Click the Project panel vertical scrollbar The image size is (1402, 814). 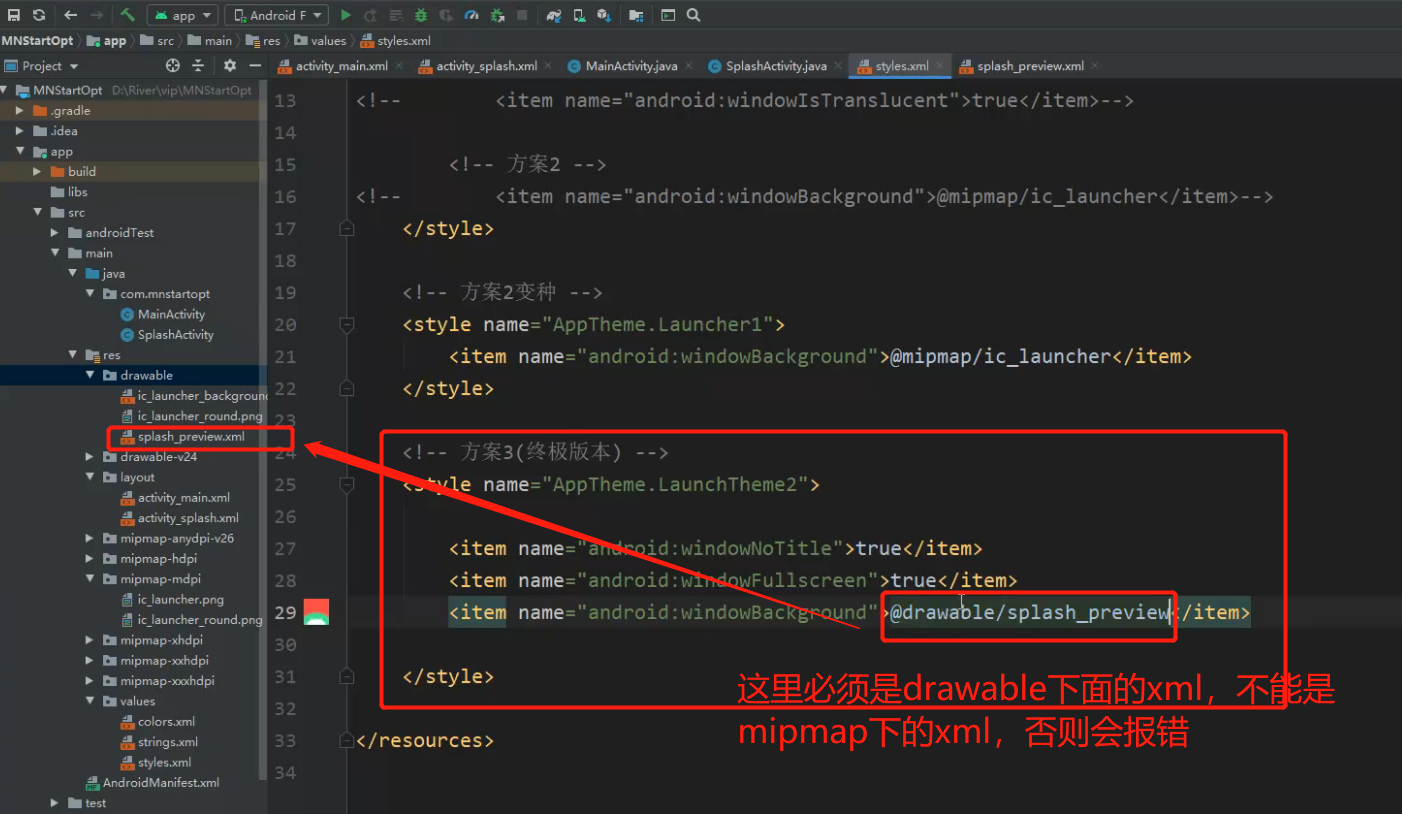point(263,430)
